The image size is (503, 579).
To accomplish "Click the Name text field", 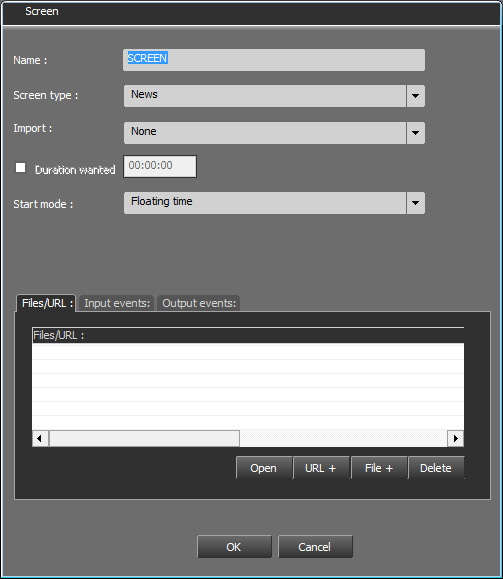I will coord(274,60).
